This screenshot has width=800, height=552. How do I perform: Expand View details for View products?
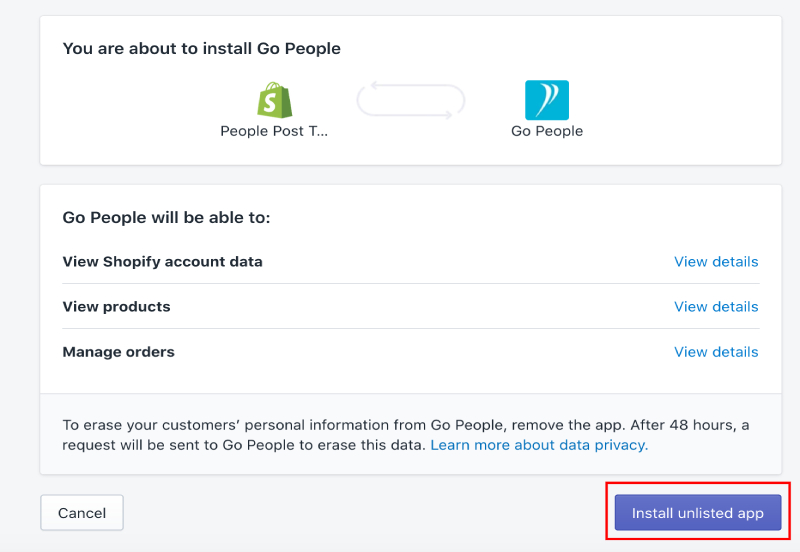click(716, 307)
